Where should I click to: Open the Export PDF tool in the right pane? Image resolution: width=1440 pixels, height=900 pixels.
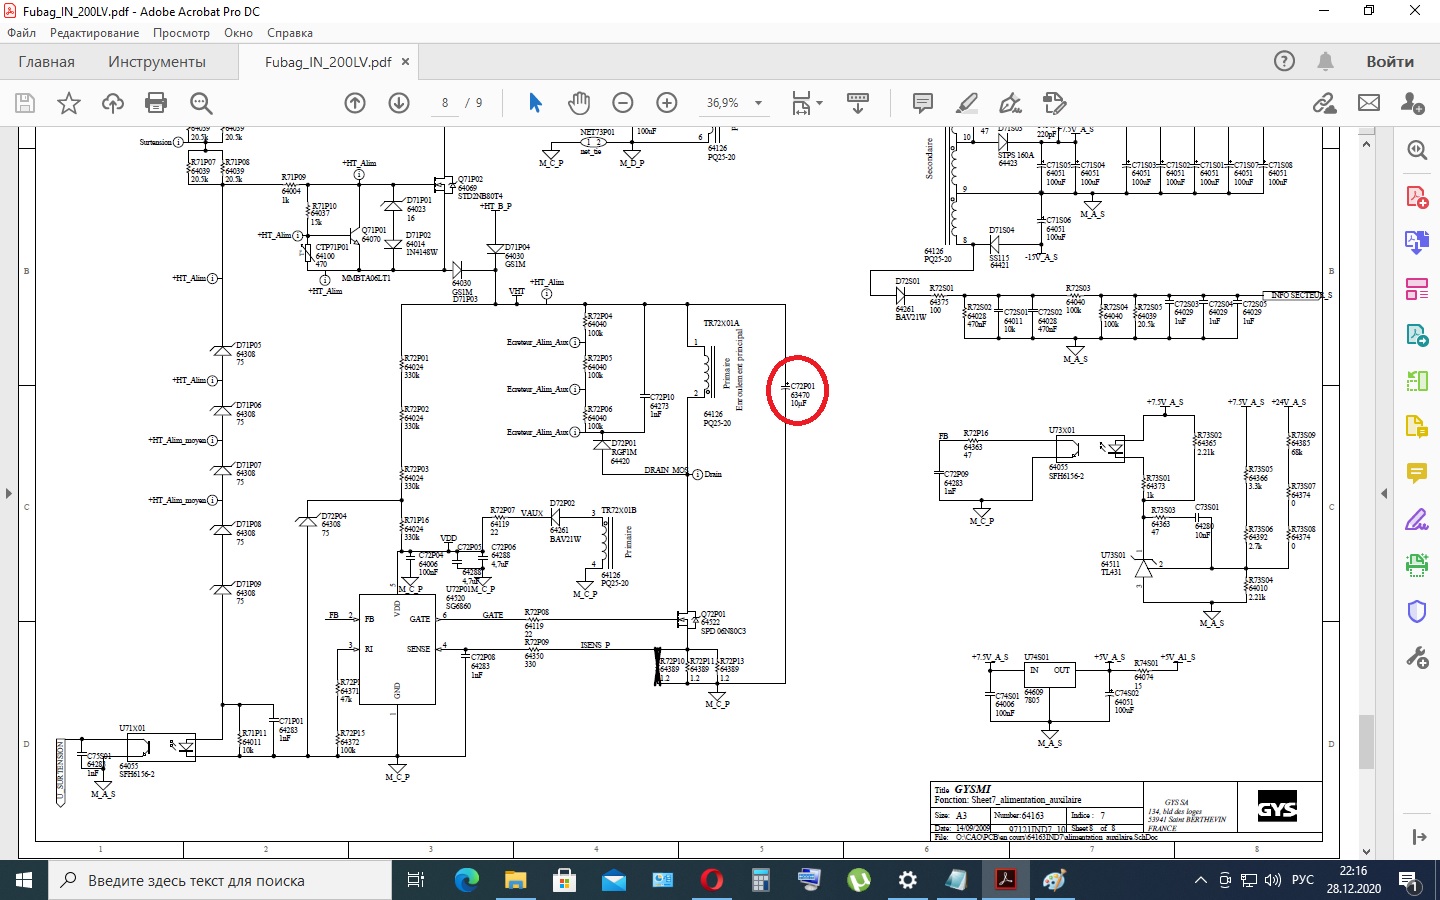coord(1417,335)
